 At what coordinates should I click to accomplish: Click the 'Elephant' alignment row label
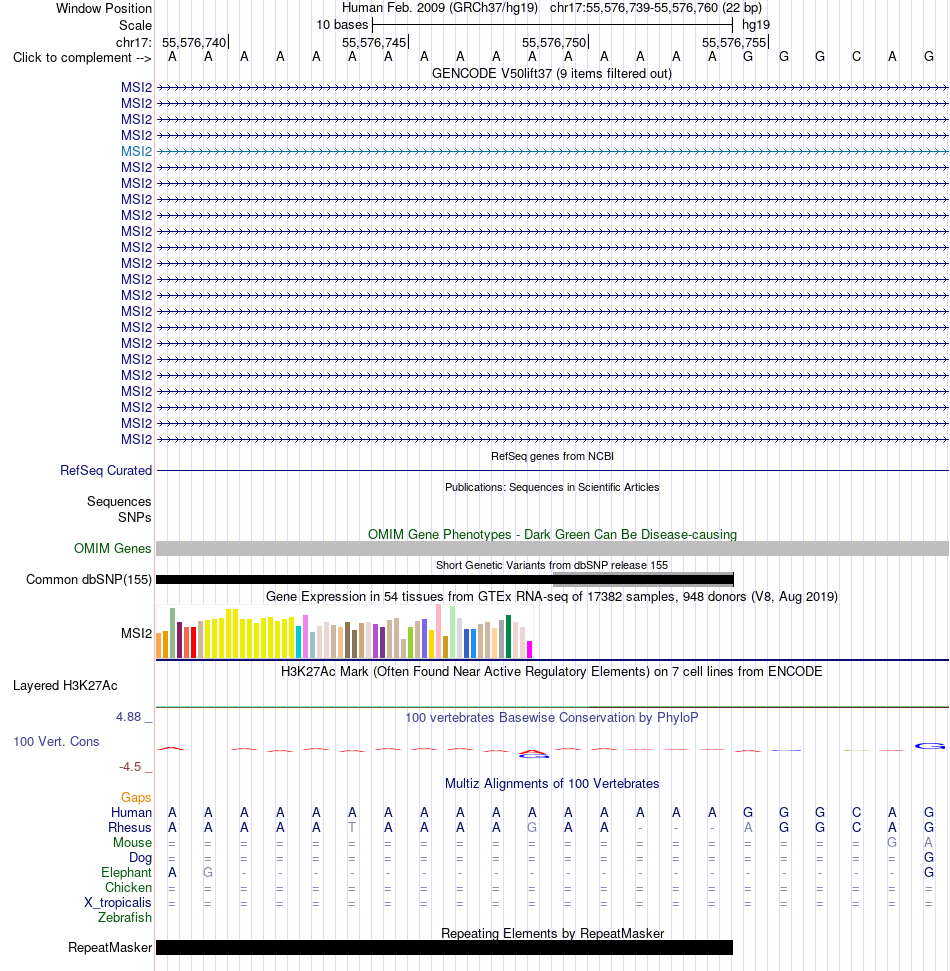point(126,873)
